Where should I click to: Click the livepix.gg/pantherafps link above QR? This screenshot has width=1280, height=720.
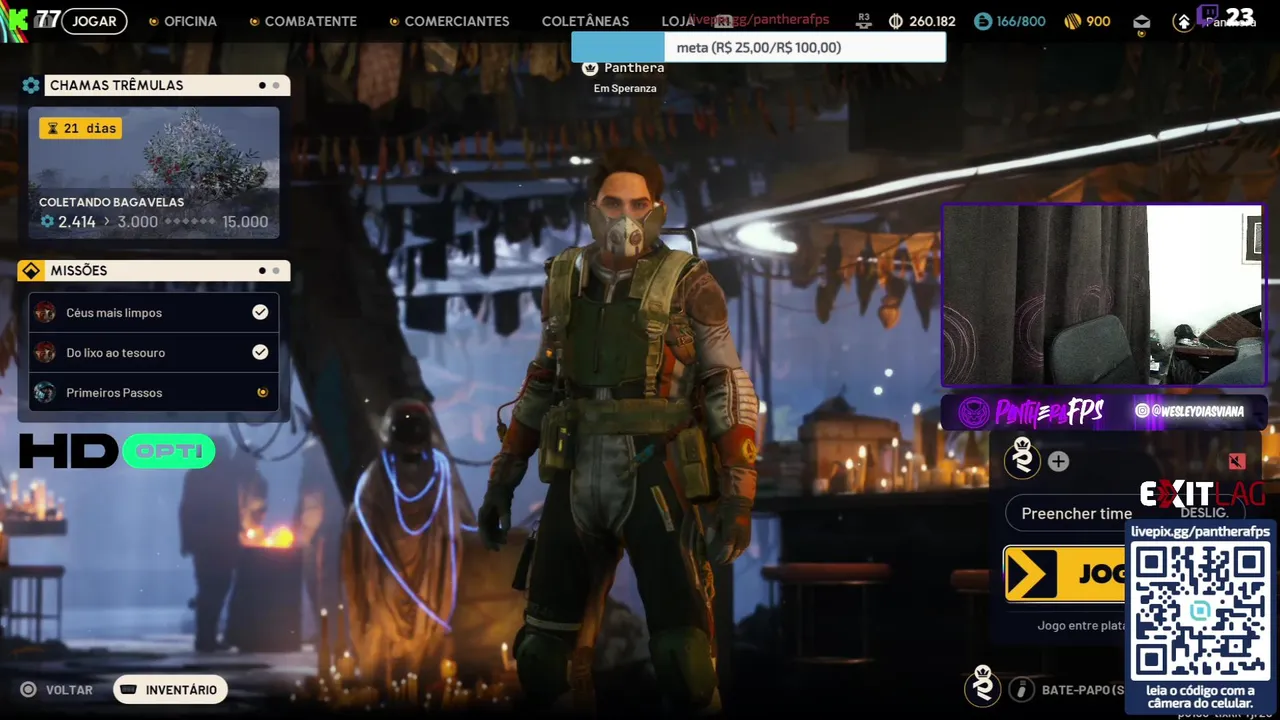pos(1200,531)
